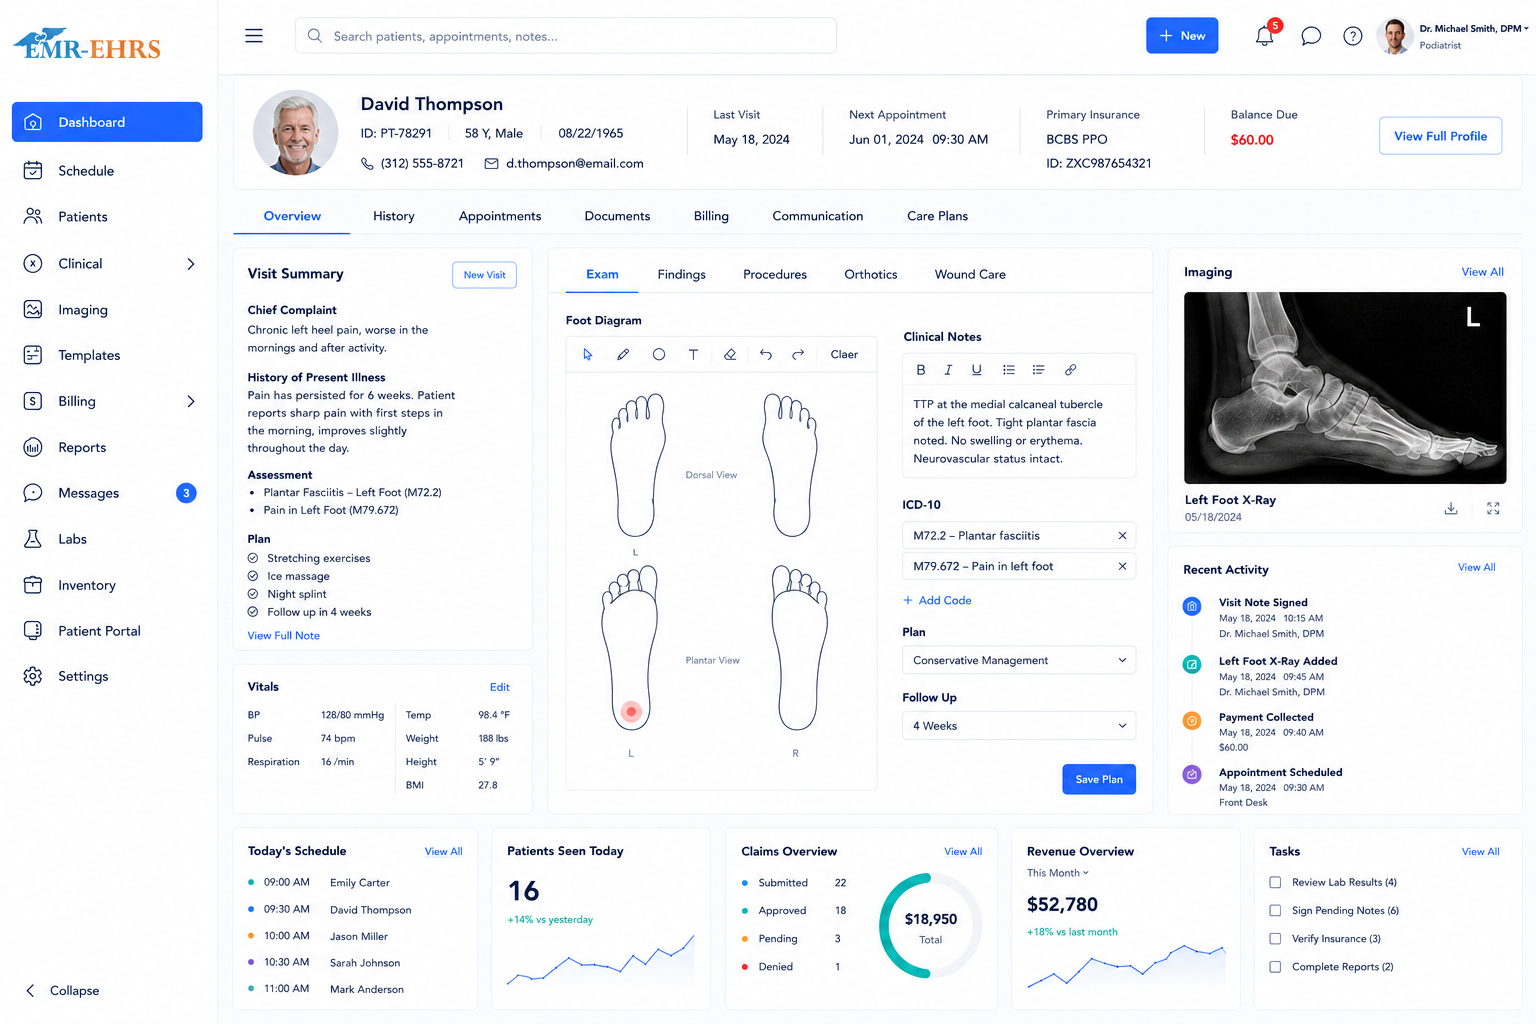Remove M79.672 Pain in left foot code
The width and height of the screenshot is (1536, 1024).
[1122, 566]
